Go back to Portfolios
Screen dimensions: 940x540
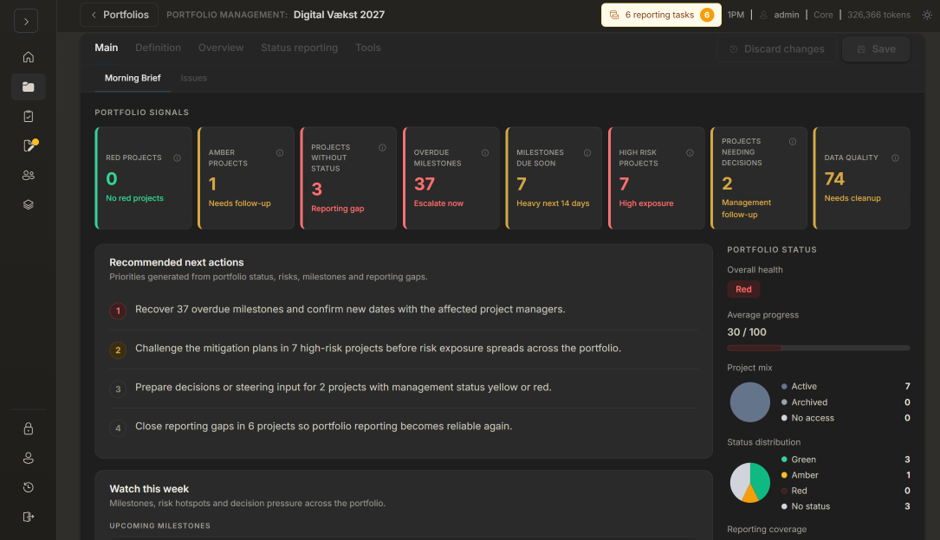(119, 15)
